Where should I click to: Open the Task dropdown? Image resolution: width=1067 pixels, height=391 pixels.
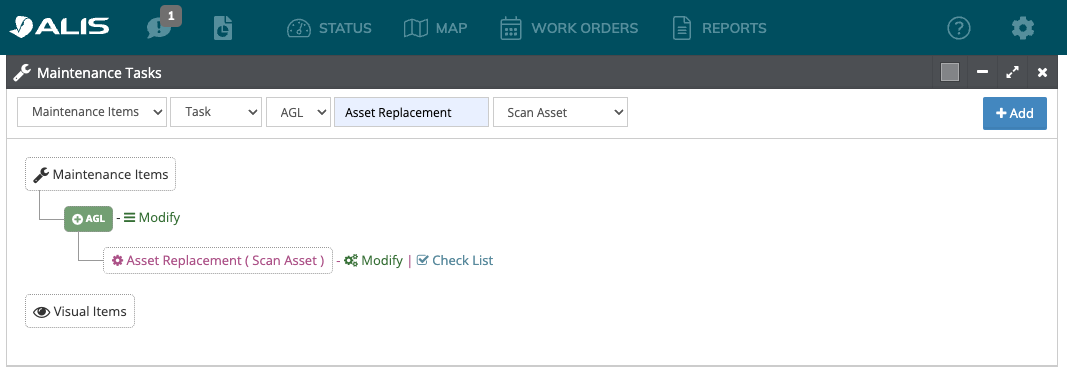click(x=216, y=112)
